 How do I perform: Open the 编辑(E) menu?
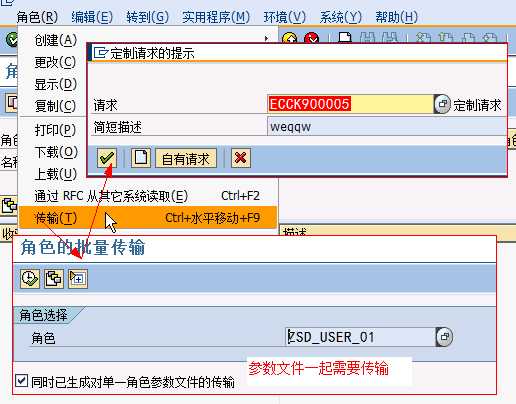tap(92, 17)
